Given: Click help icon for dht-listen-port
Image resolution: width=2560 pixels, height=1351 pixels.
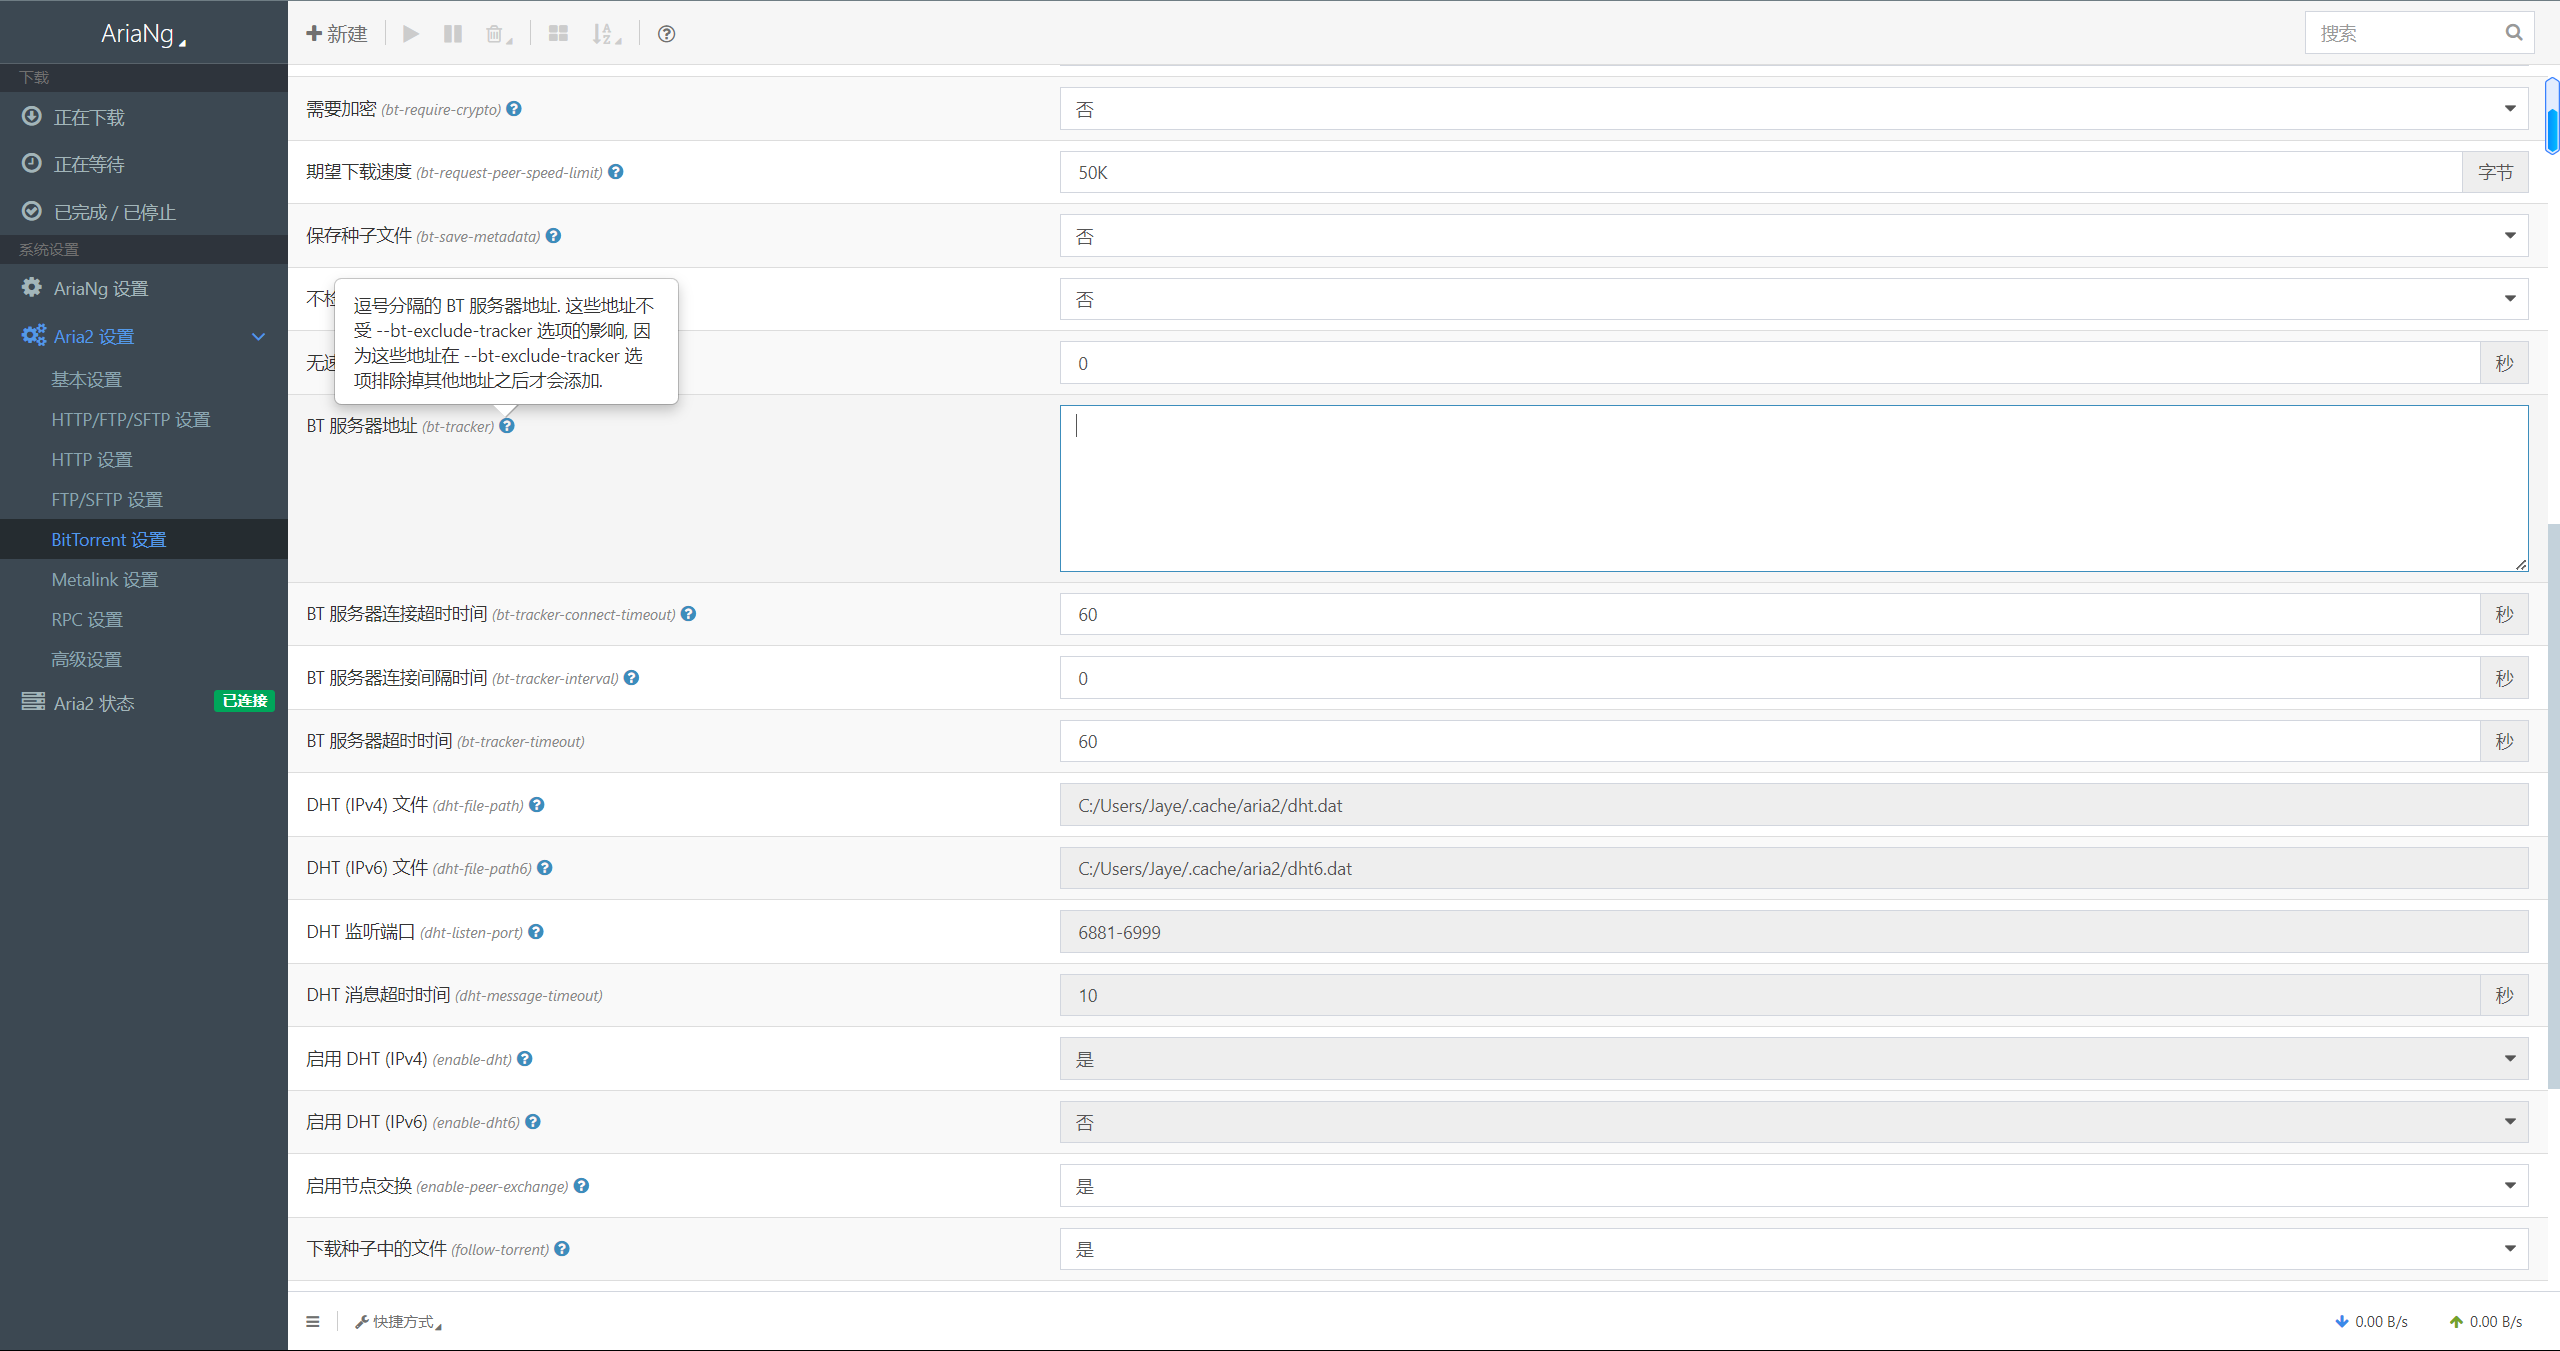Looking at the screenshot, I should (536, 932).
